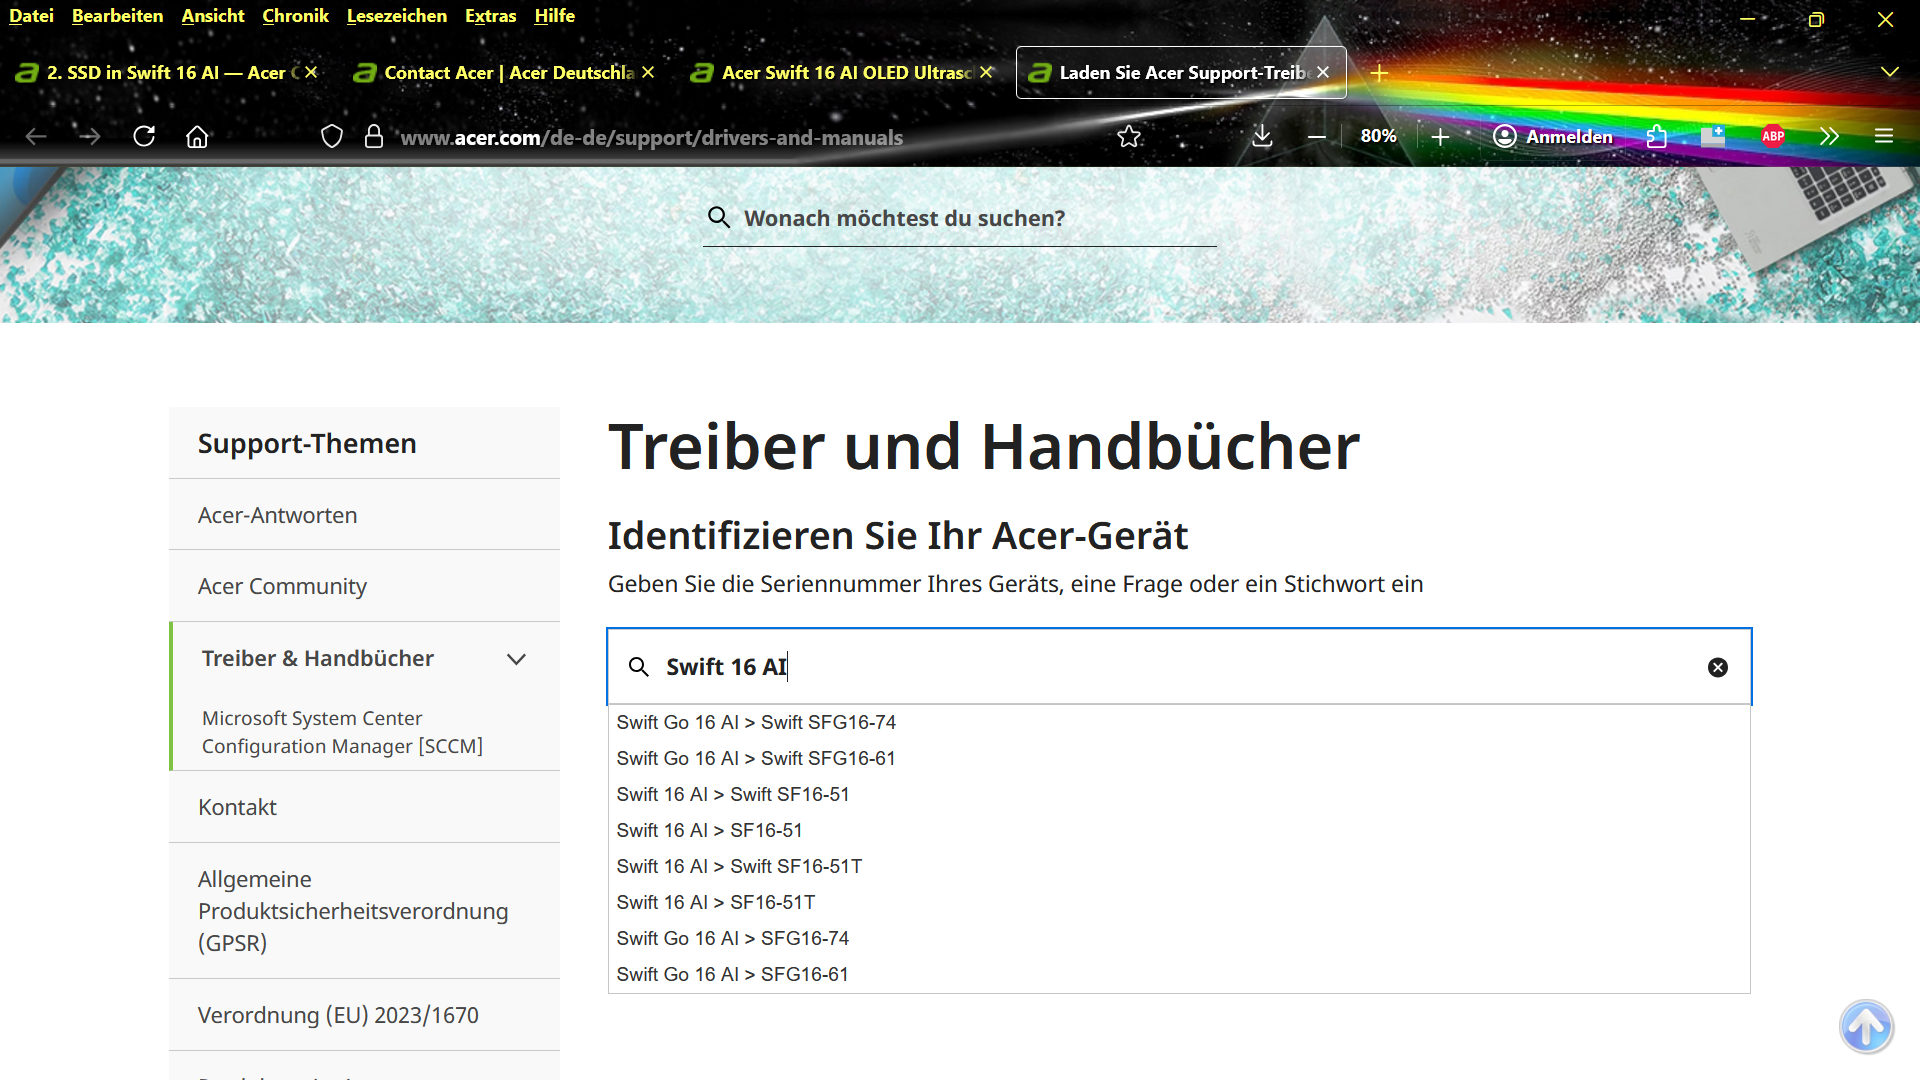Show more toolbar tools chevron
The width and height of the screenshot is (1920, 1080).
coord(1829,136)
